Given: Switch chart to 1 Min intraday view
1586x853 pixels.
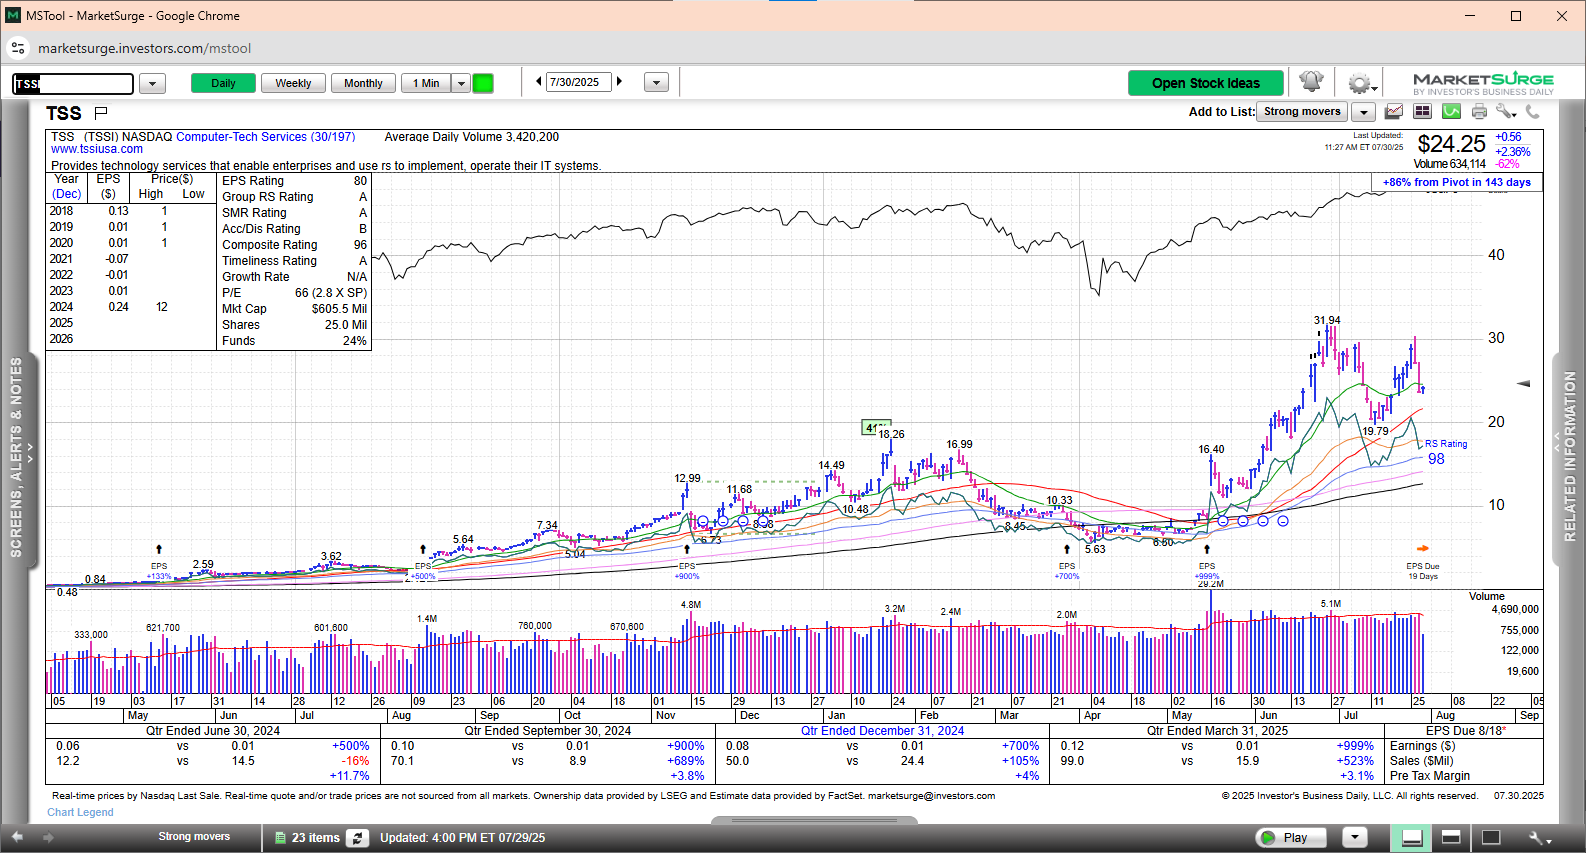Looking at the screenshot, I should point(426,83).
